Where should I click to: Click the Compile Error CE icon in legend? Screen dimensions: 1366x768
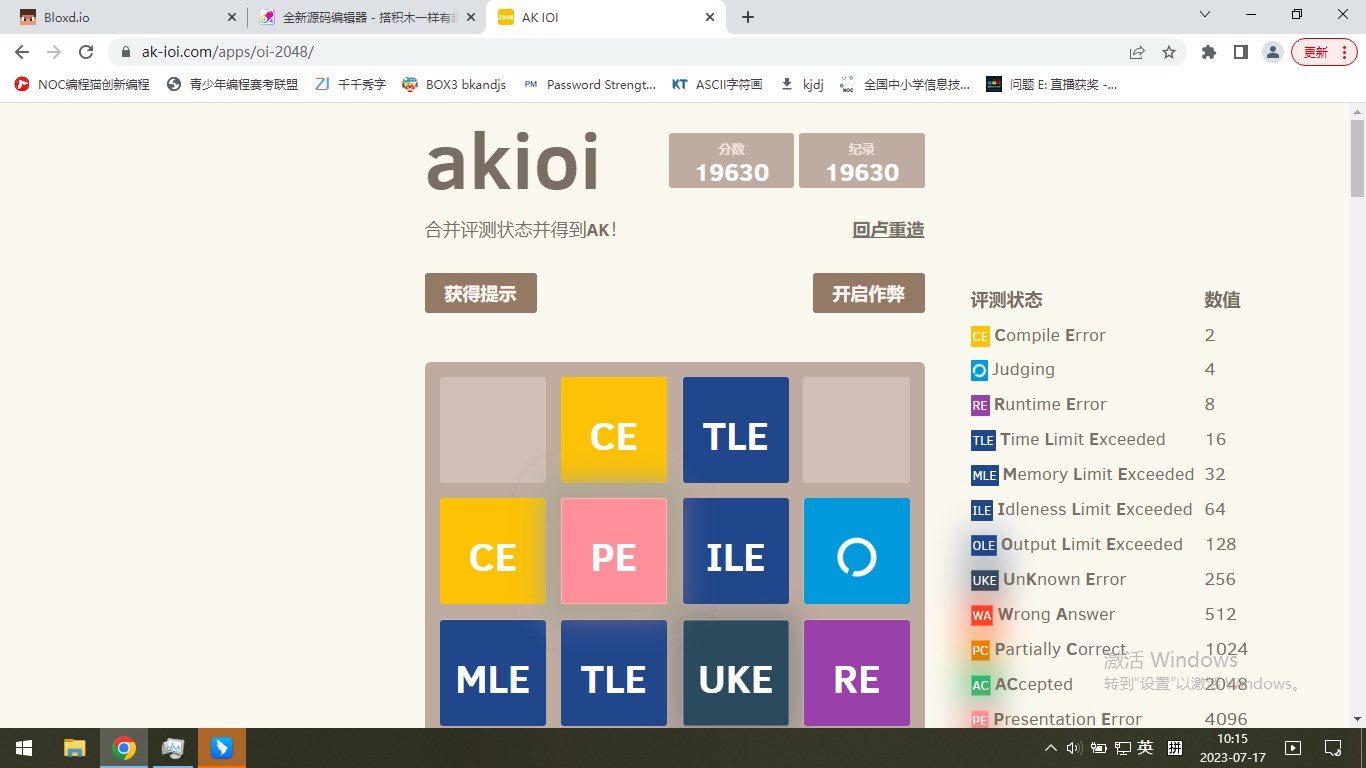click(980, 336)
